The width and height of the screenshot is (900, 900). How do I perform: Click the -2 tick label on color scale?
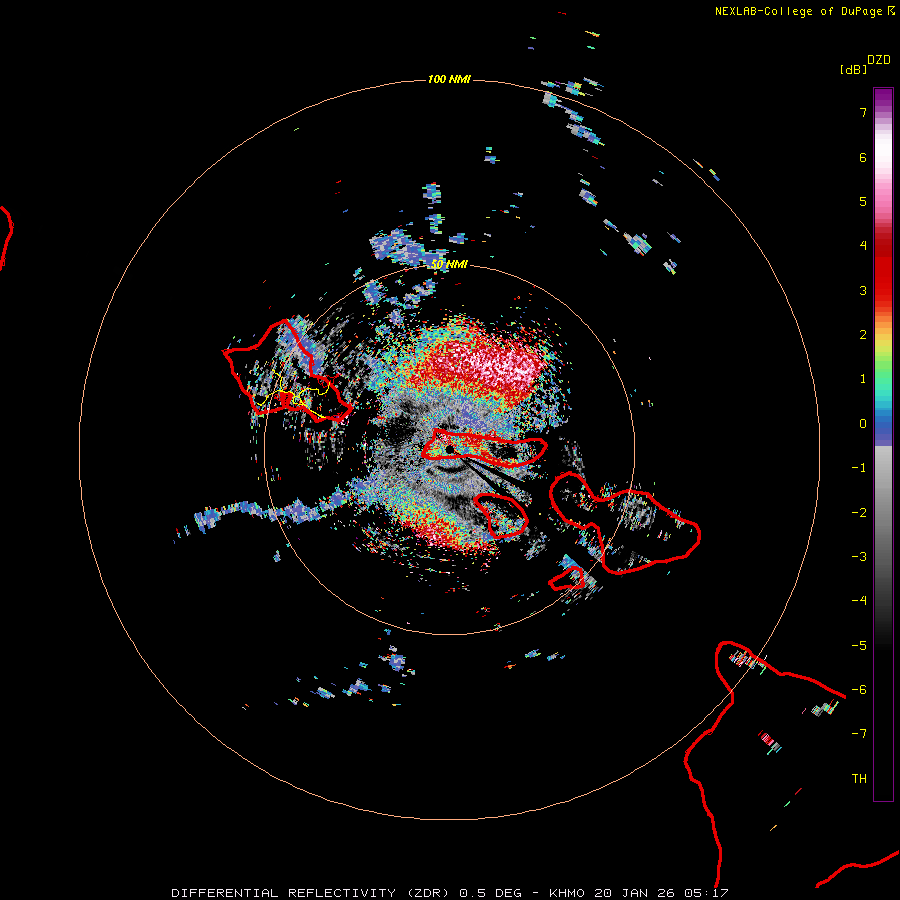tap(859, 513)
